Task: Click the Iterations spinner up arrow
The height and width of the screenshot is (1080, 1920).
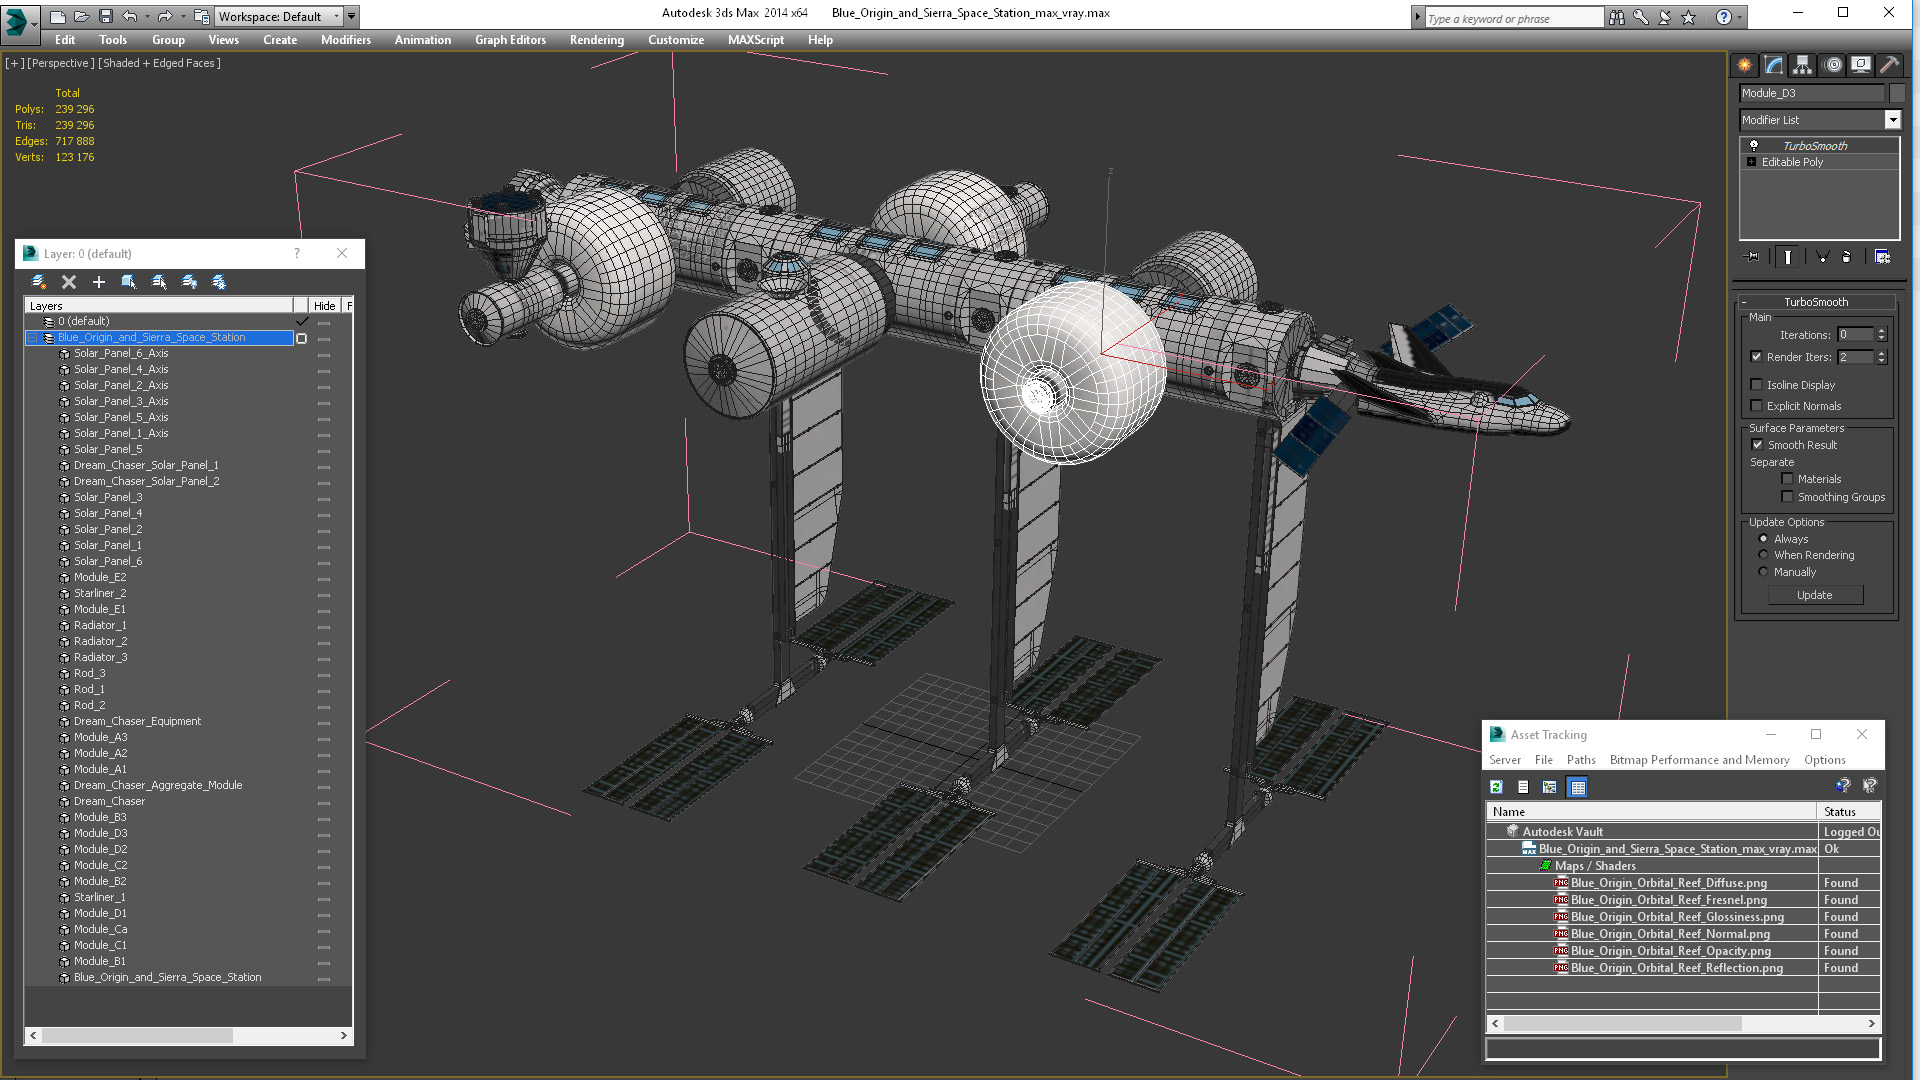Action: coord(1881,331)
